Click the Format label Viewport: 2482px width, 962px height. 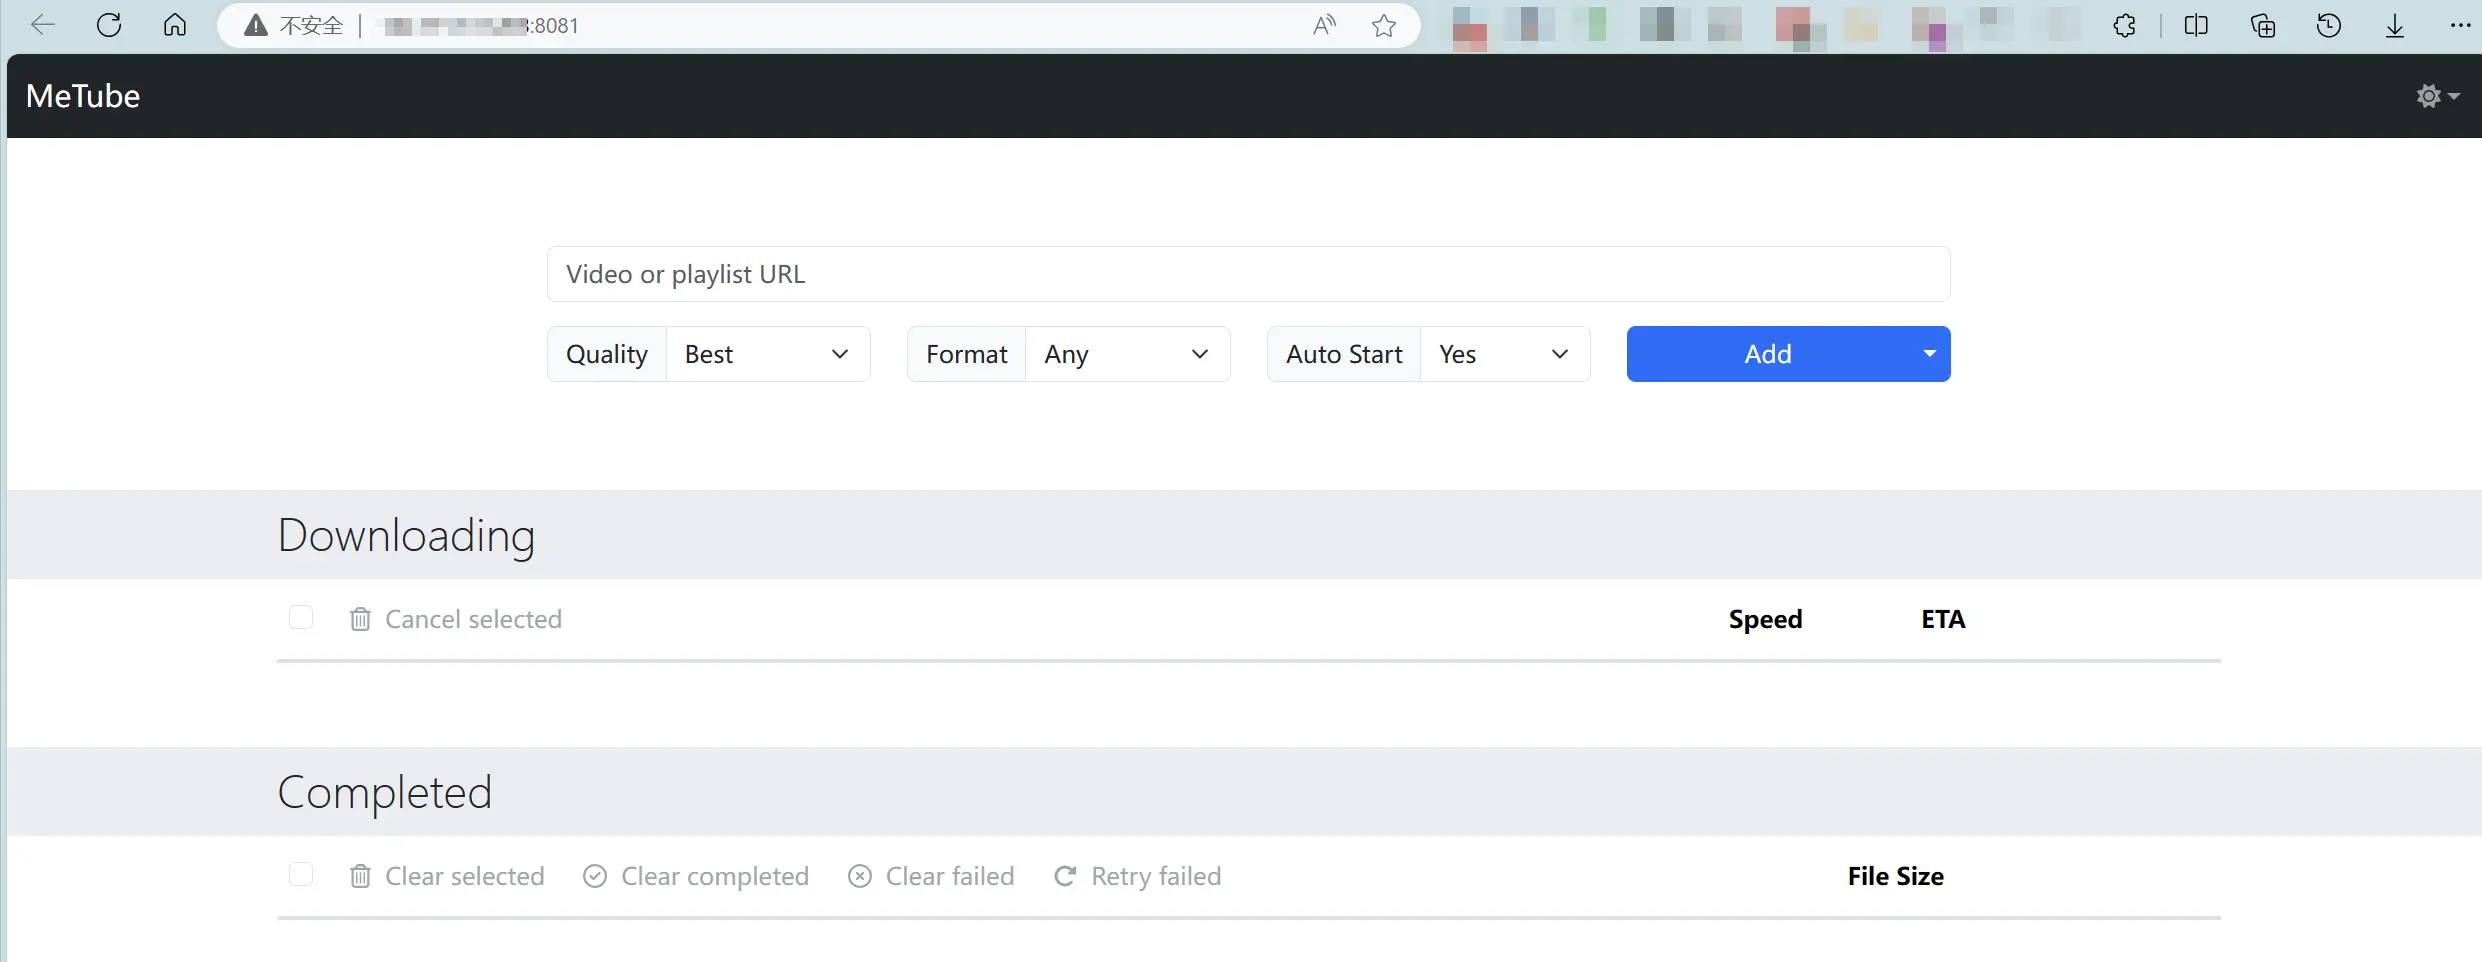point(967,354)
